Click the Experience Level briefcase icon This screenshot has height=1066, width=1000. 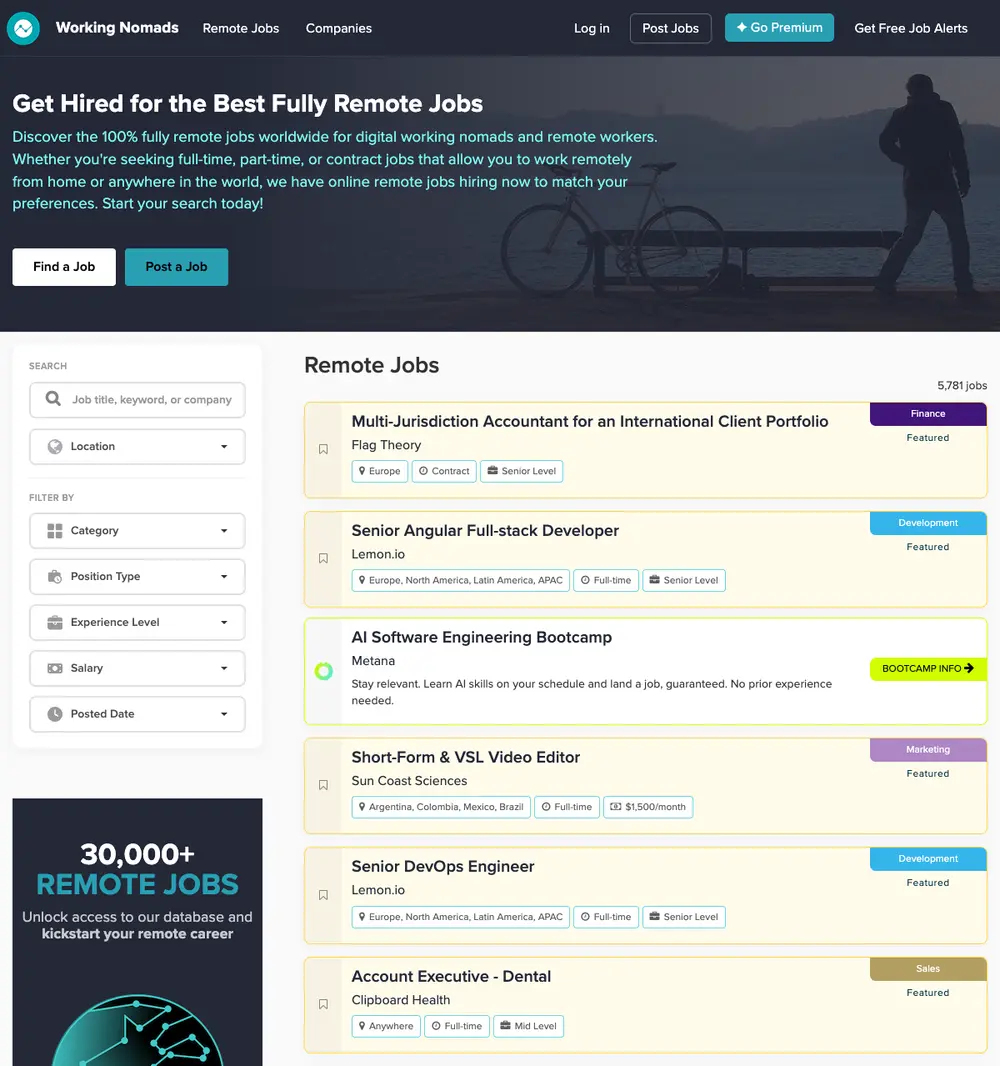55,622
